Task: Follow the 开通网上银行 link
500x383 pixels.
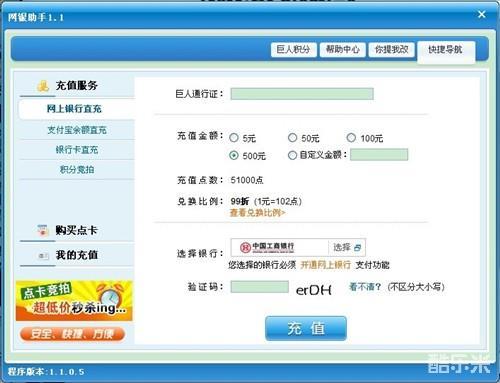Action: coord(326,265)
